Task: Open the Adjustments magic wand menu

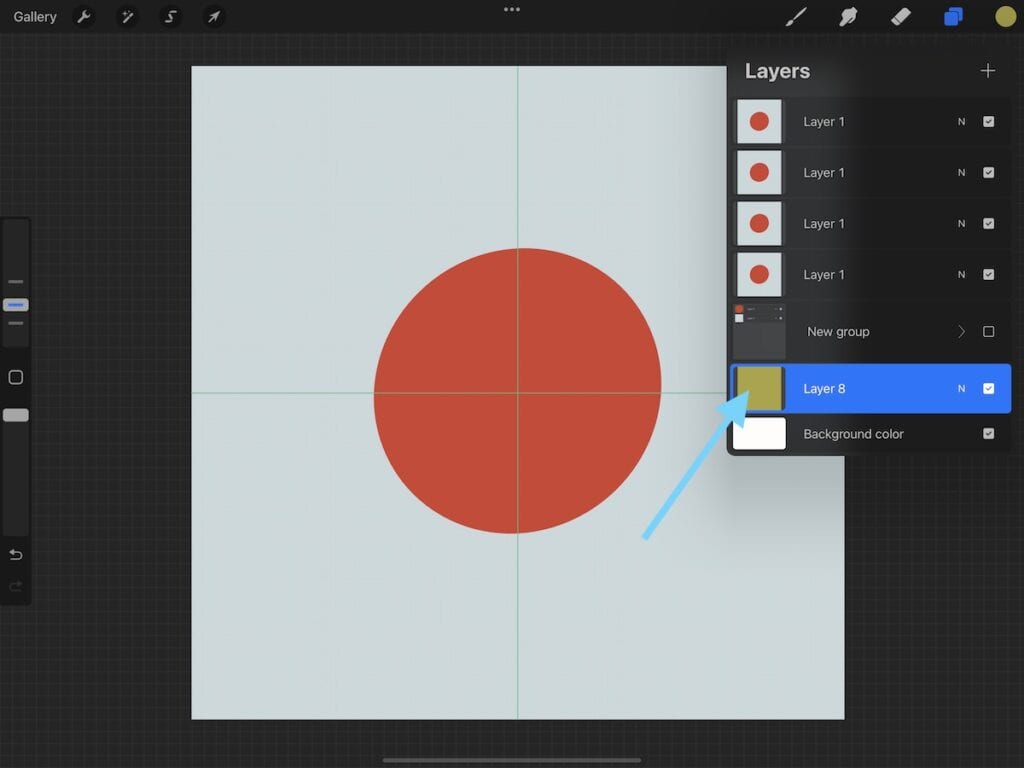Action: click(128, 17)
